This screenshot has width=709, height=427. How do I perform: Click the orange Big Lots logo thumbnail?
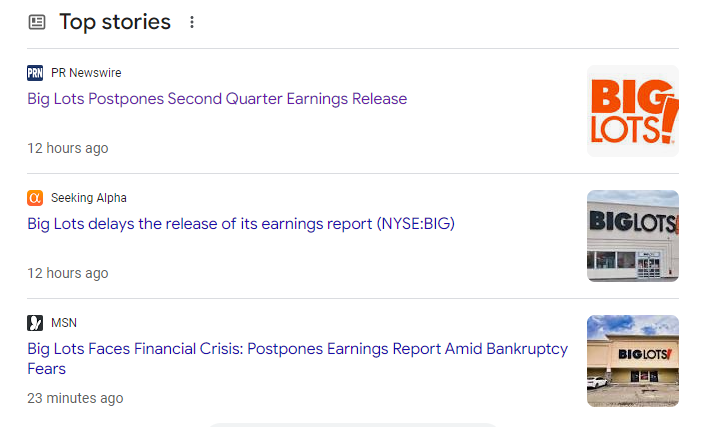(632, 111)
